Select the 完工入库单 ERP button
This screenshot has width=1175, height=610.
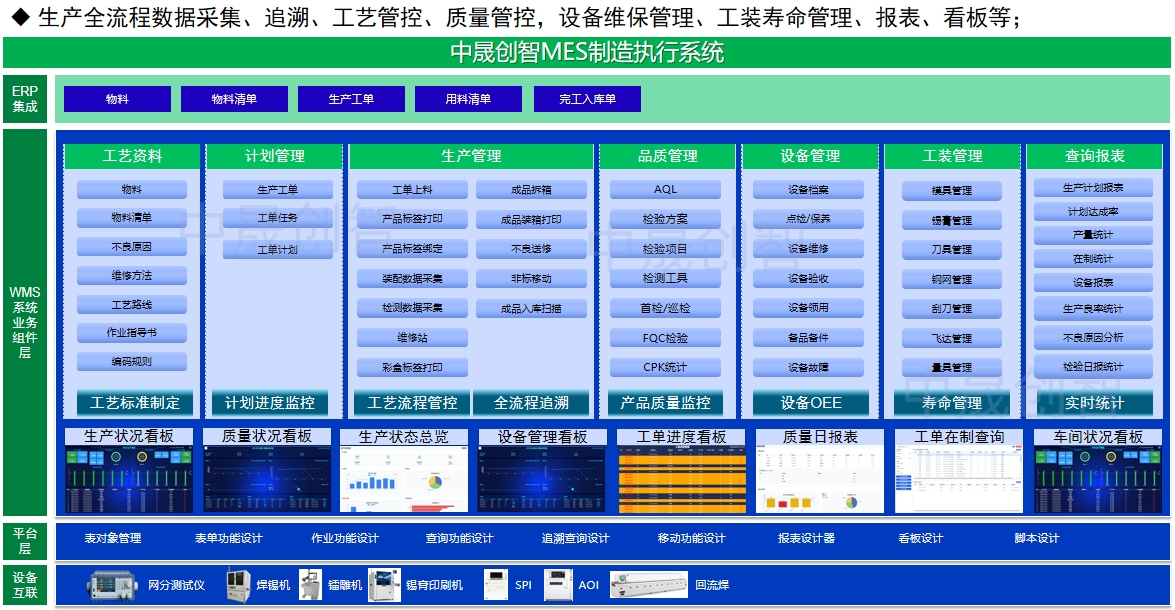[x=587, y=99]
